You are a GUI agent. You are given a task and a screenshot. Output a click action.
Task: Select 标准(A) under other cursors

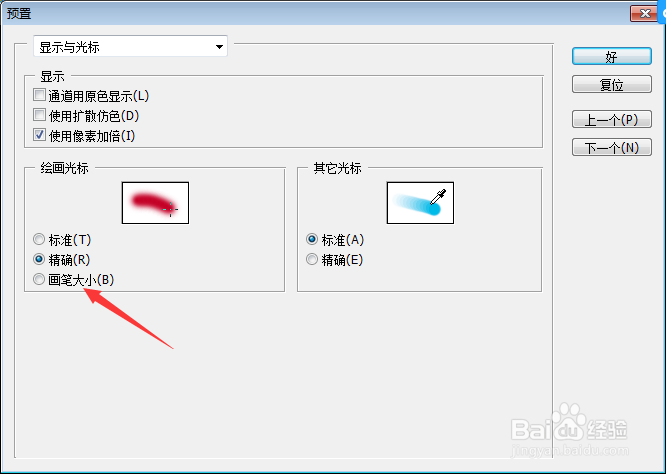[312, 239]
